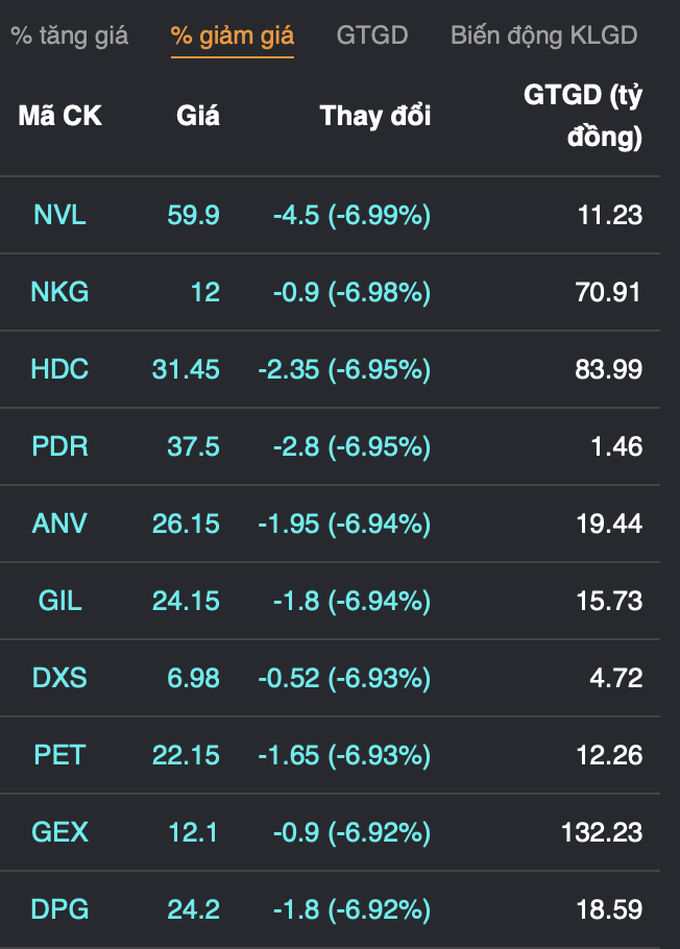This screenshot has height=949, width=680.
Task: Select the HDC stock symbol
Action: 60,369
